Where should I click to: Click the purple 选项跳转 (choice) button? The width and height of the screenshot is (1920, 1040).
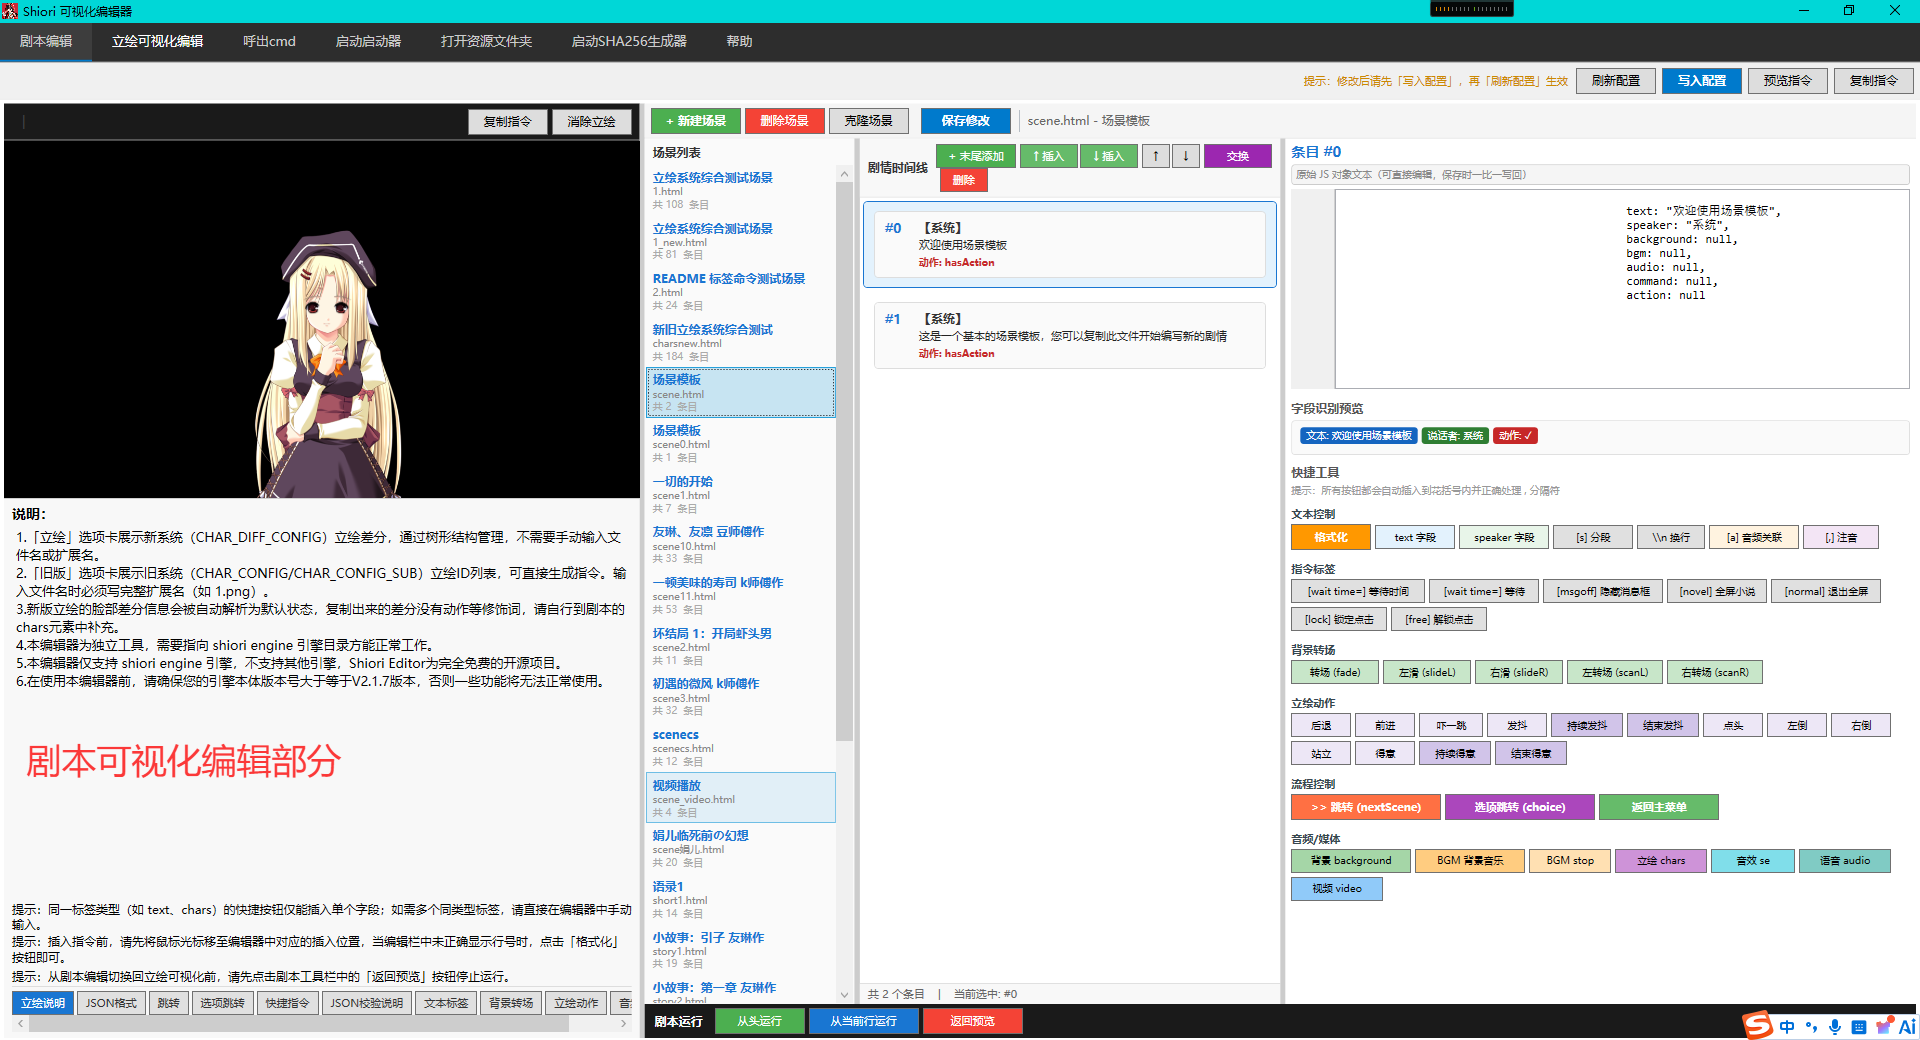1520,807
